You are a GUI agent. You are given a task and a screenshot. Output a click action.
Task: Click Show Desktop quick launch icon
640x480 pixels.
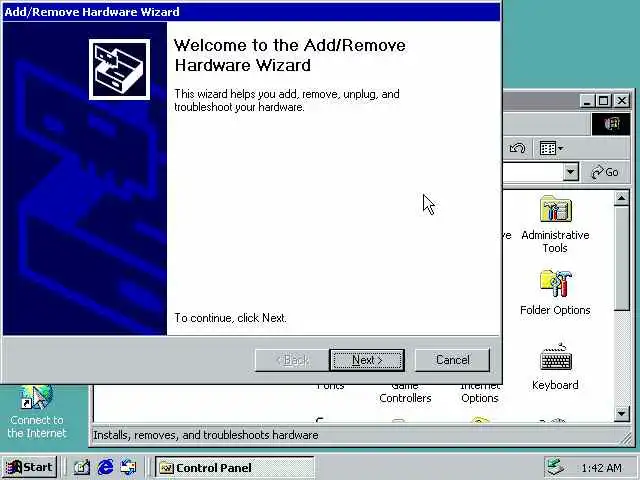coord(81,467)
